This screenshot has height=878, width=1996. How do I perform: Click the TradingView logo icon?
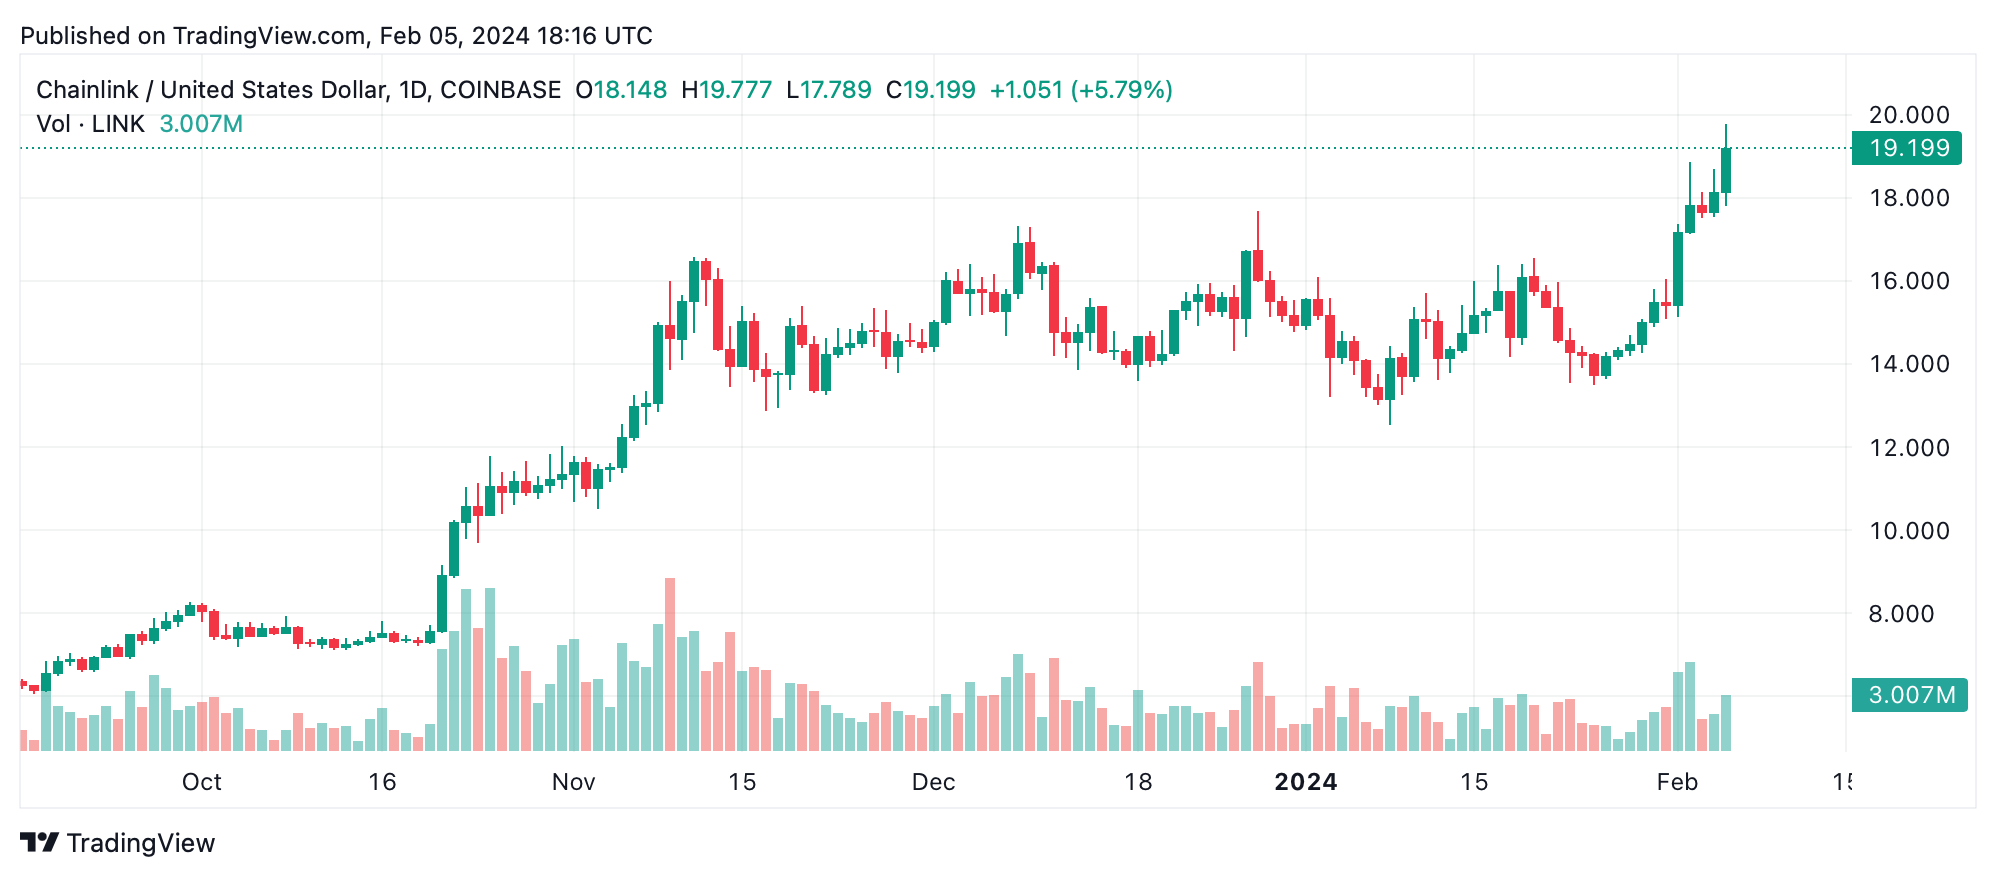(x=40, y=843)
